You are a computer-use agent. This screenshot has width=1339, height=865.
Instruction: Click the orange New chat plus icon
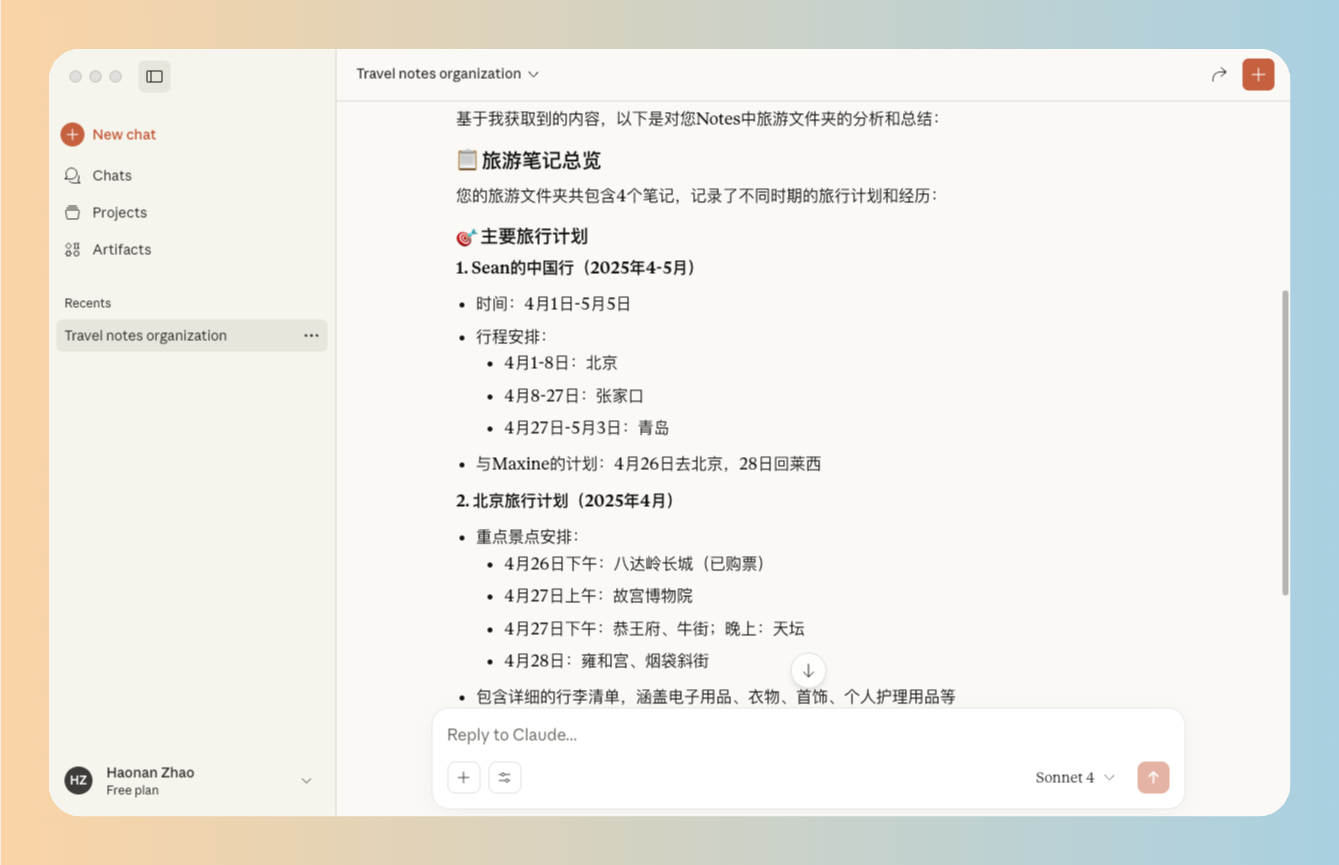[72, 134]
